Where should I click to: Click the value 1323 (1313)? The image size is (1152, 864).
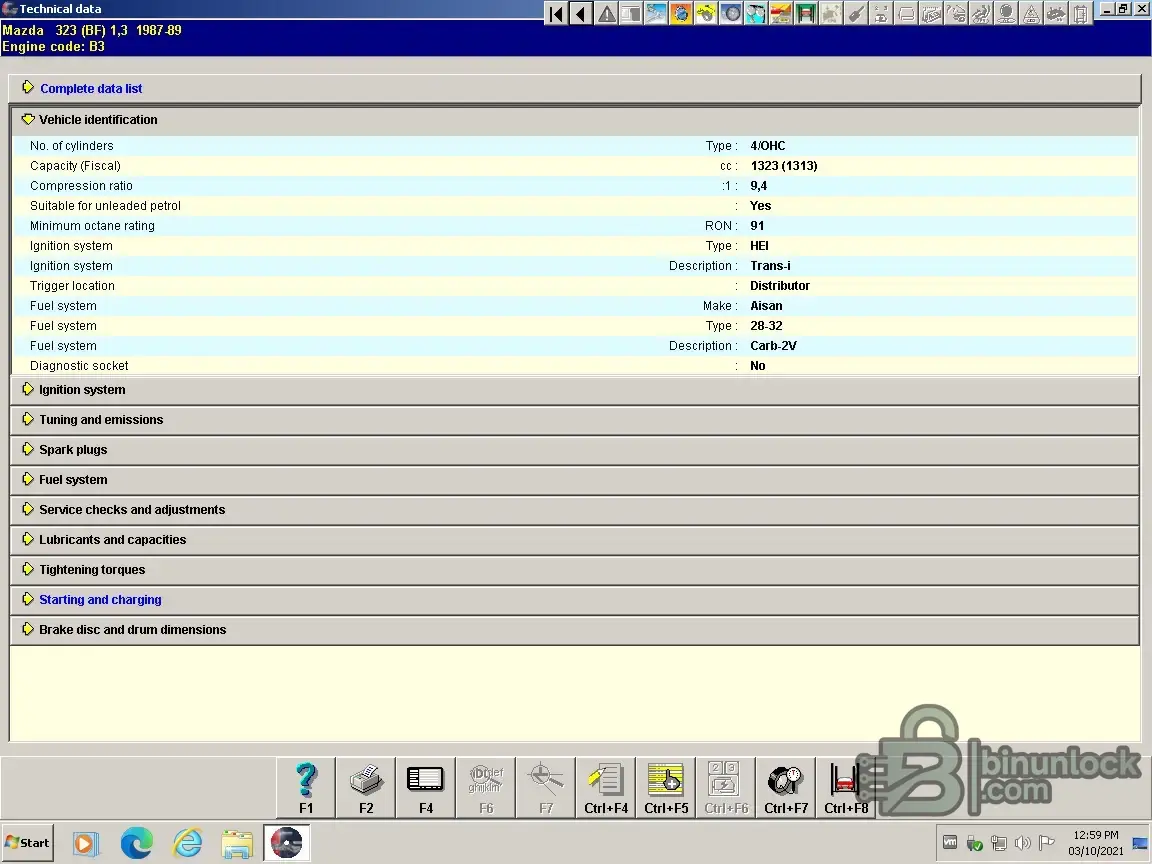(x=784, y=166)
